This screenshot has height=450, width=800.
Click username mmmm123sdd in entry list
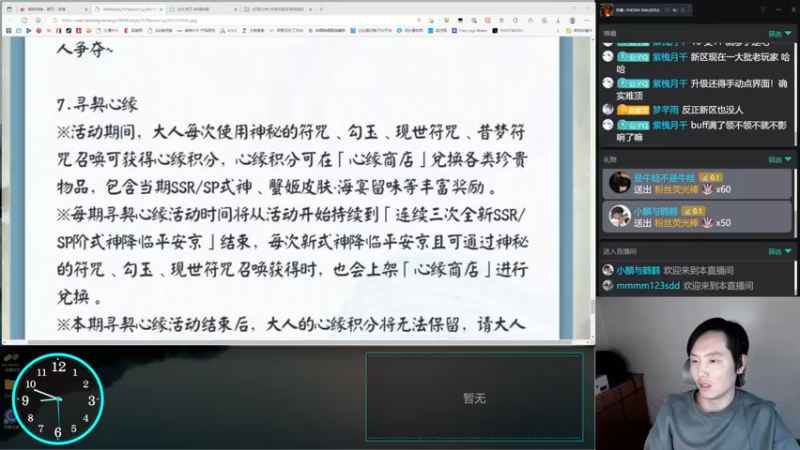point(647,286)
